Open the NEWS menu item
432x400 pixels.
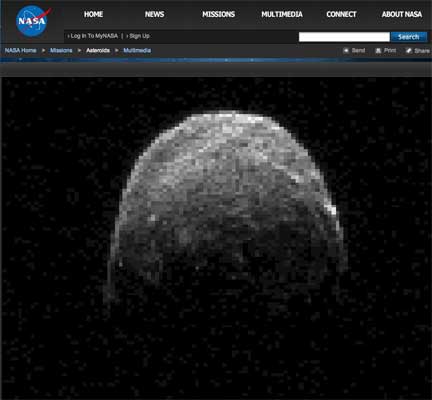tap(154, 14)
